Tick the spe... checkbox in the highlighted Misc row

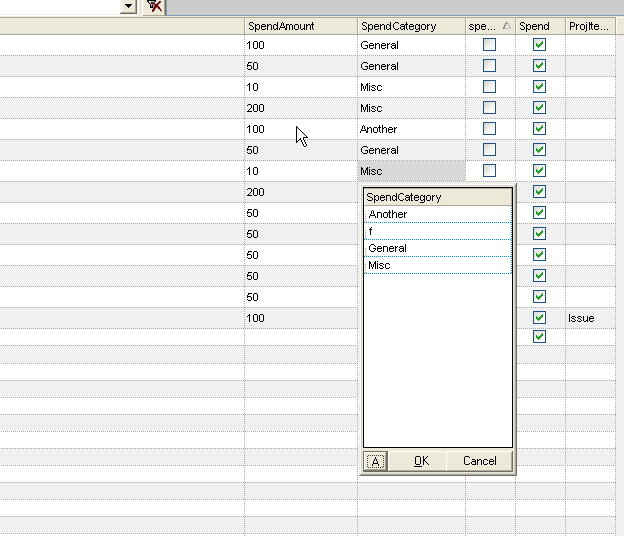489,171
